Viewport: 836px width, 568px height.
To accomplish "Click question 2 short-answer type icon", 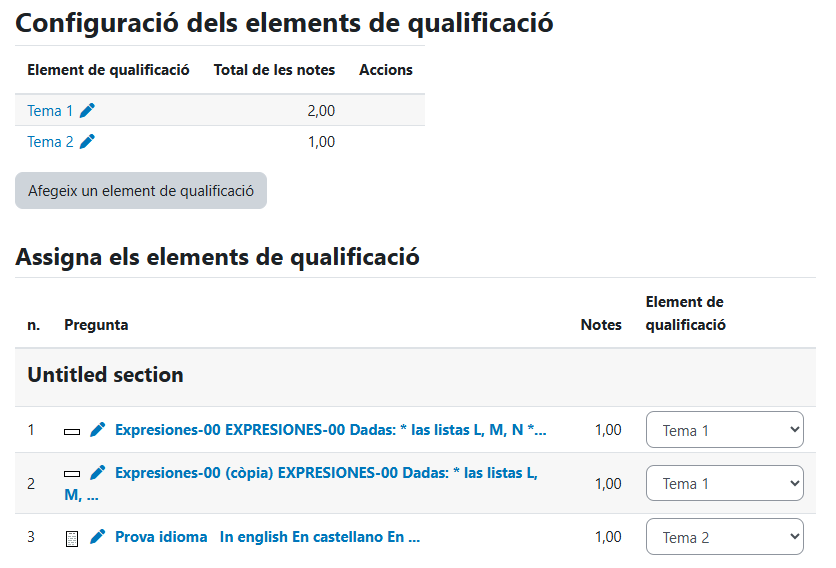I will (x=72, y=474).
